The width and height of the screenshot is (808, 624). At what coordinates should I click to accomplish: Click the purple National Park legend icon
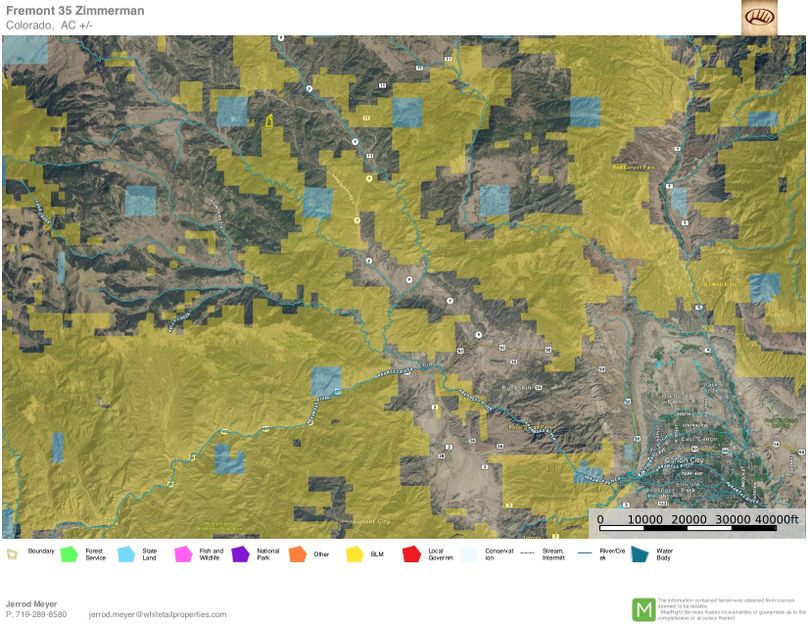(x=240, y=553)
